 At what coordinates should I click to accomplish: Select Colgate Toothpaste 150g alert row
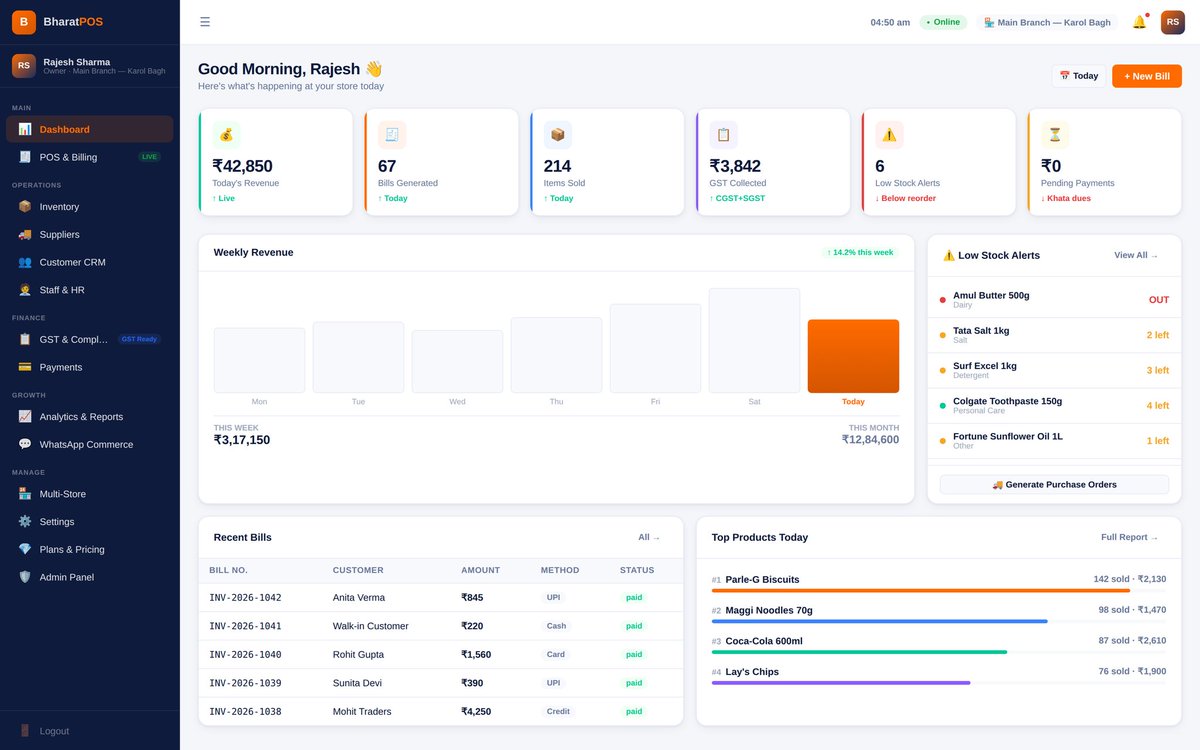1054,405
